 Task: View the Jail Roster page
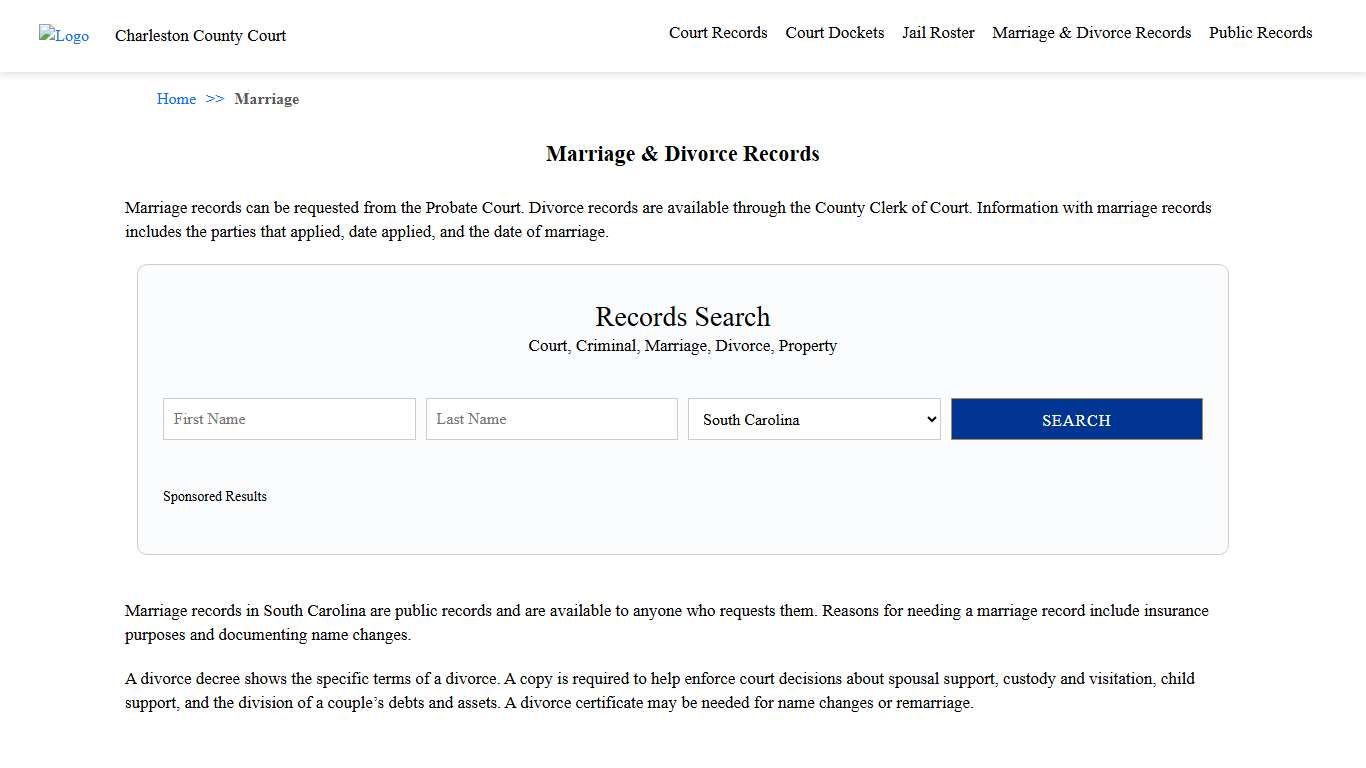pyautogui.click(x=937, y=32)
